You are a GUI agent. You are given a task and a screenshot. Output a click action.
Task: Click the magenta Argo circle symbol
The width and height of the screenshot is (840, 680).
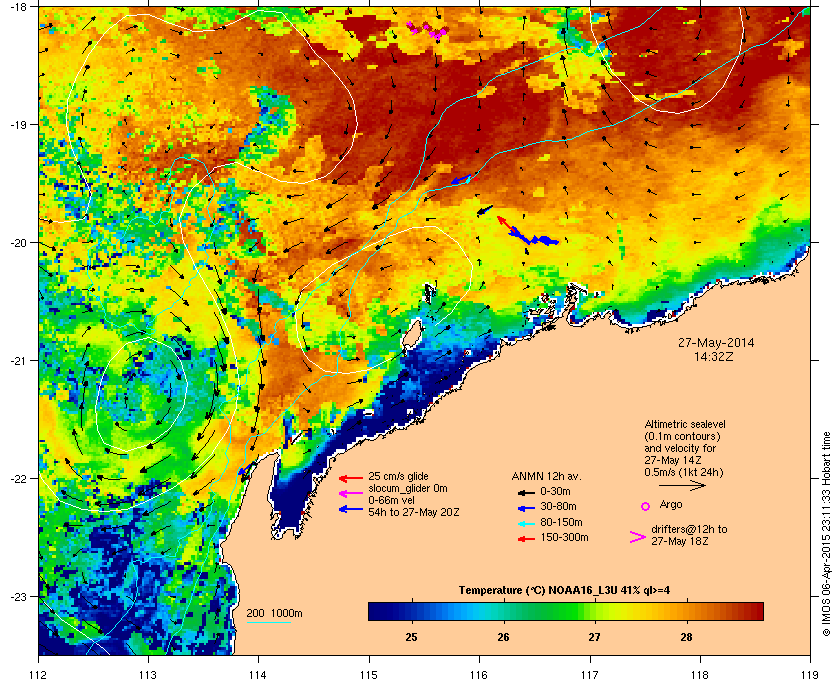click(645, 506)
